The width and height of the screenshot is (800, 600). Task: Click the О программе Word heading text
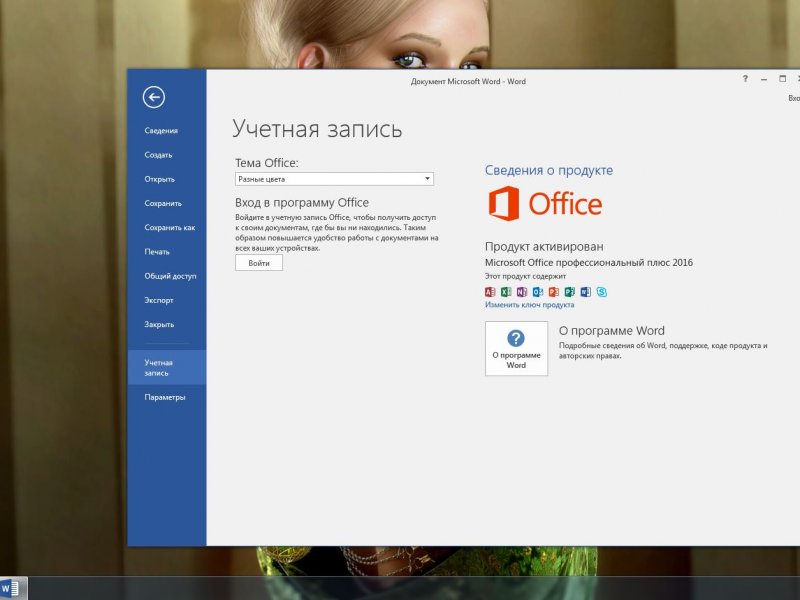click(x=612, y=331)
